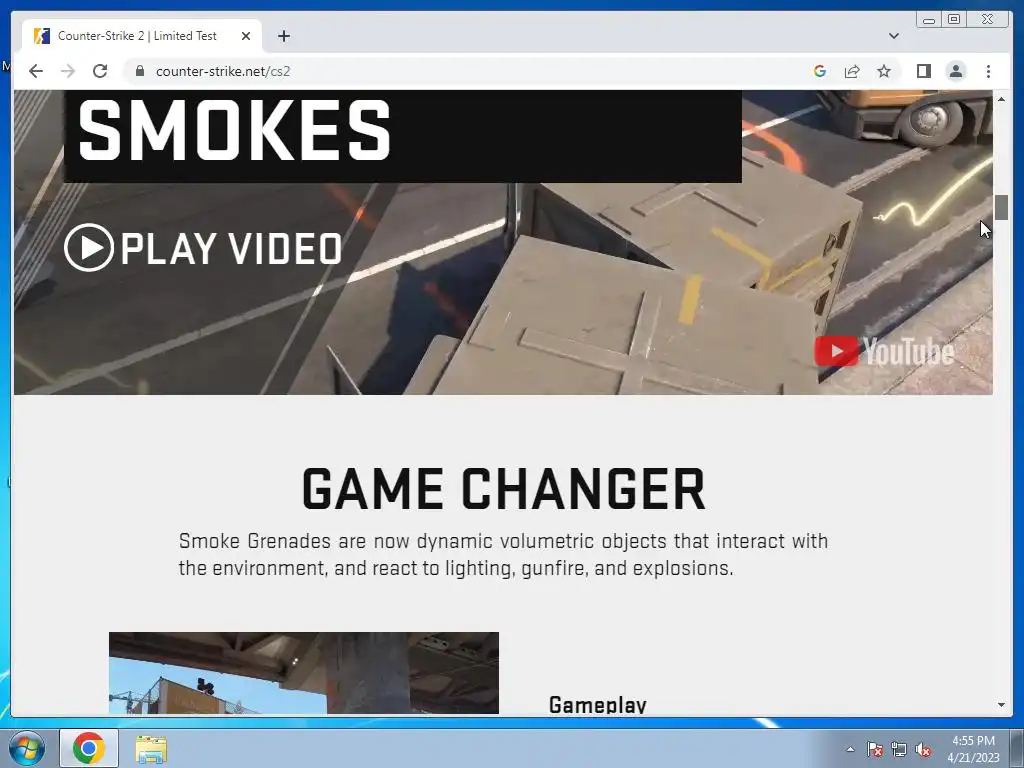Screen dimensions: 1024x768
Task: Open Chrome's three-dot menu
Action: pyautogui.click(x=988, y=71)
